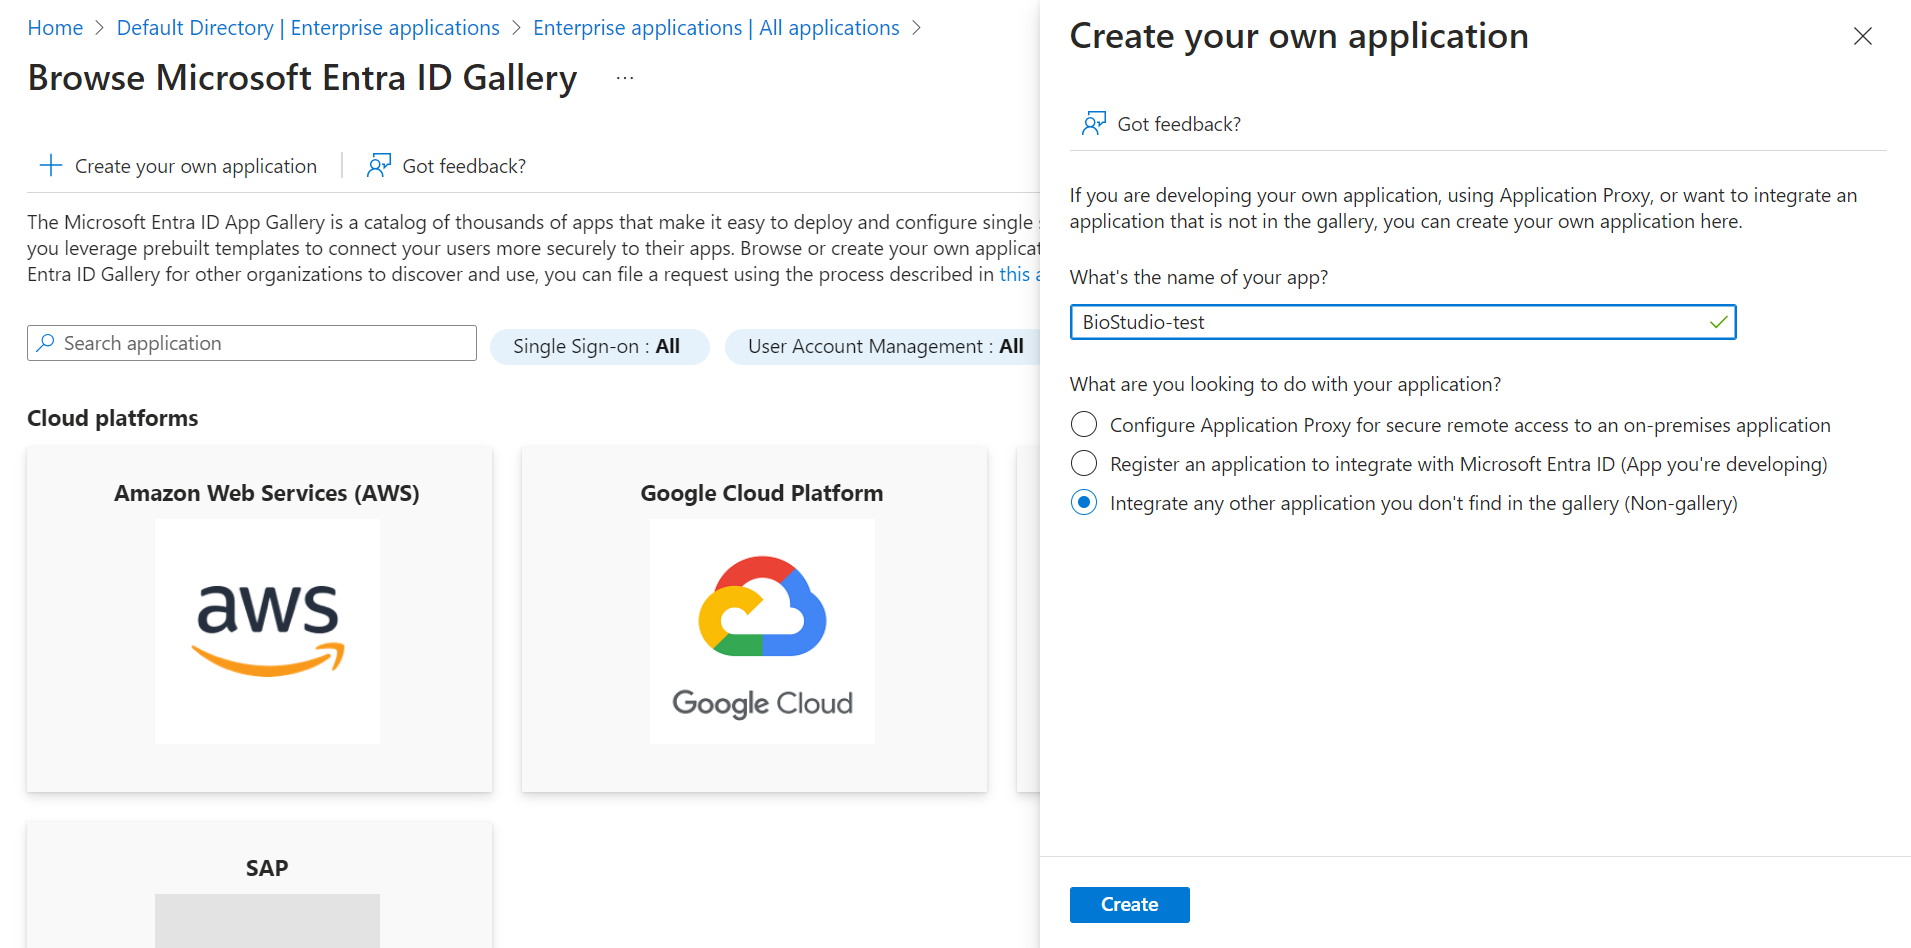Click the Google Cloud Platform card title
Screen dimensions: 1911x948
click(762, 493)
